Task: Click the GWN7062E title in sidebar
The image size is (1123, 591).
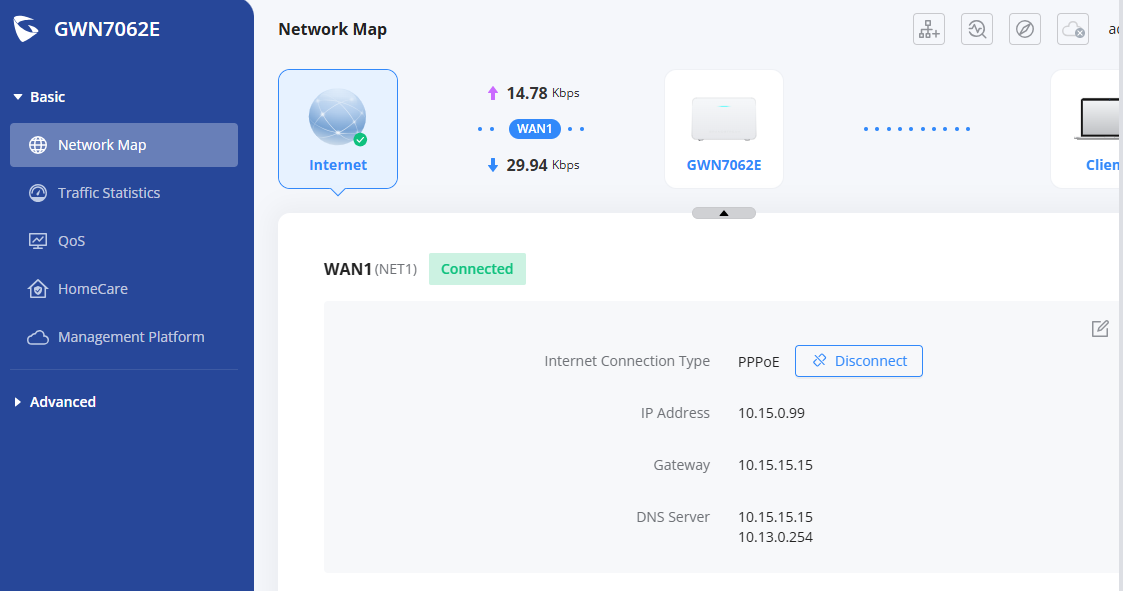Action: 107,29
